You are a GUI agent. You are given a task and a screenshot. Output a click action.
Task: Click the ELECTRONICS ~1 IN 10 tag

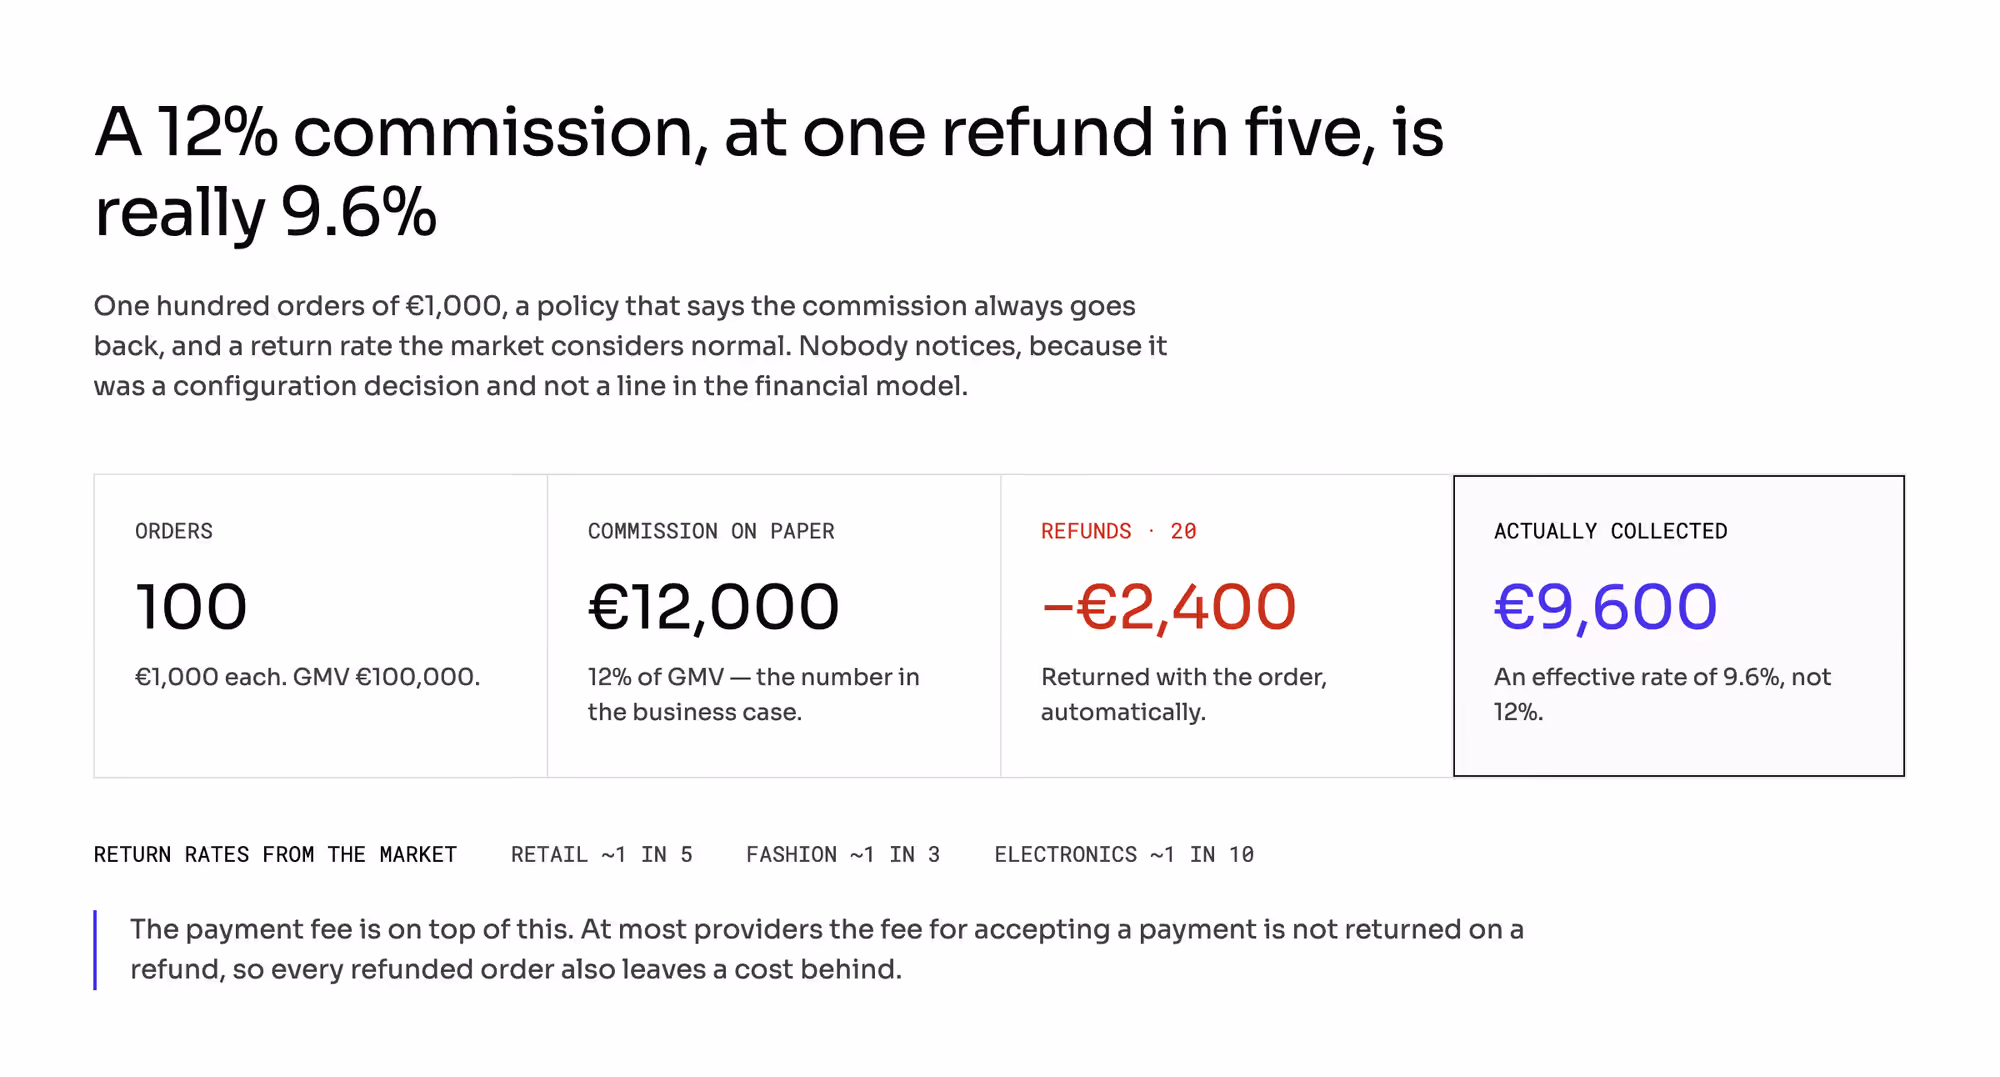1124,855
